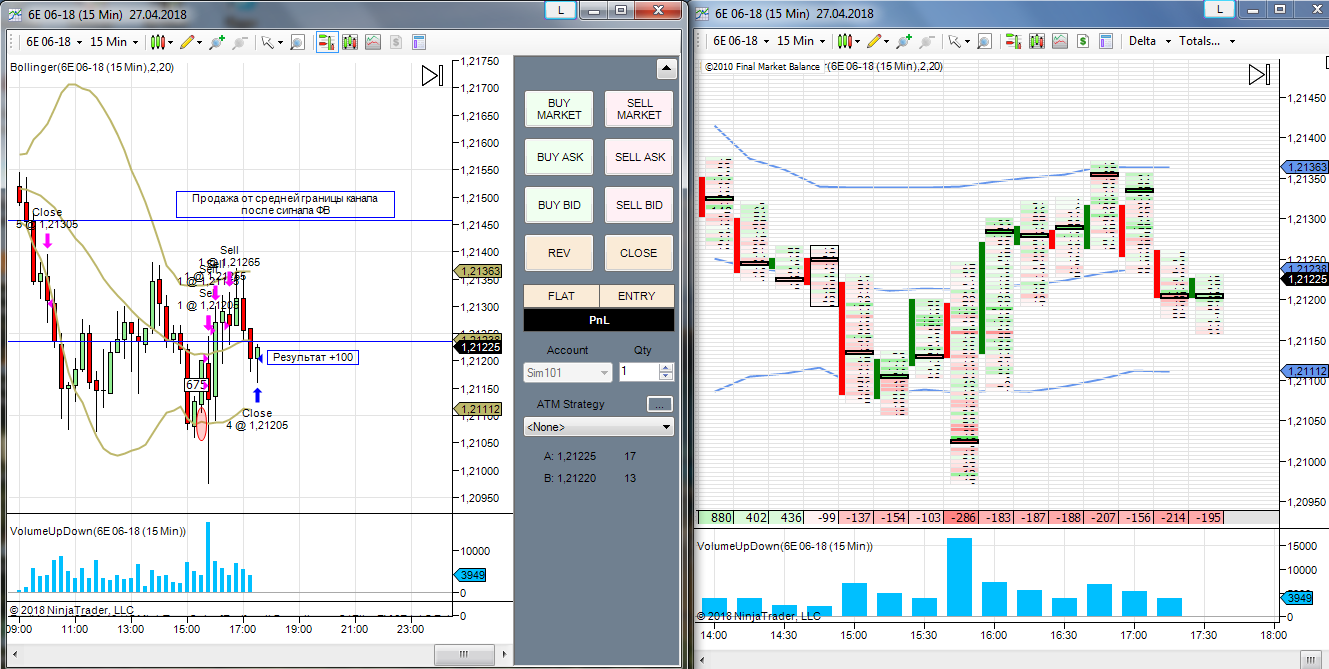The width and height of the screenshot is (1329, 669).
Task: Open Indicators icon in right chart toolbar
Action: point(1060,42)
